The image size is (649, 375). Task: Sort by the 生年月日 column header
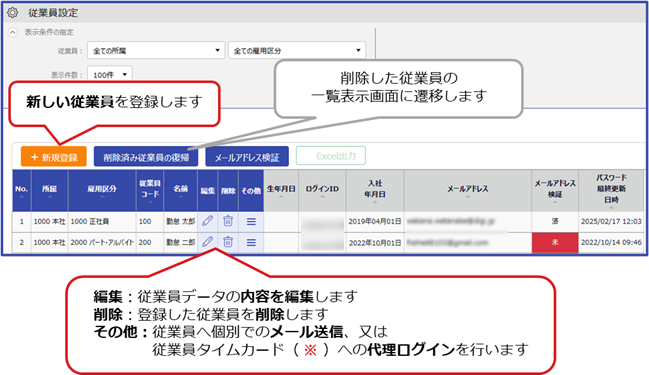click(281, 190)
